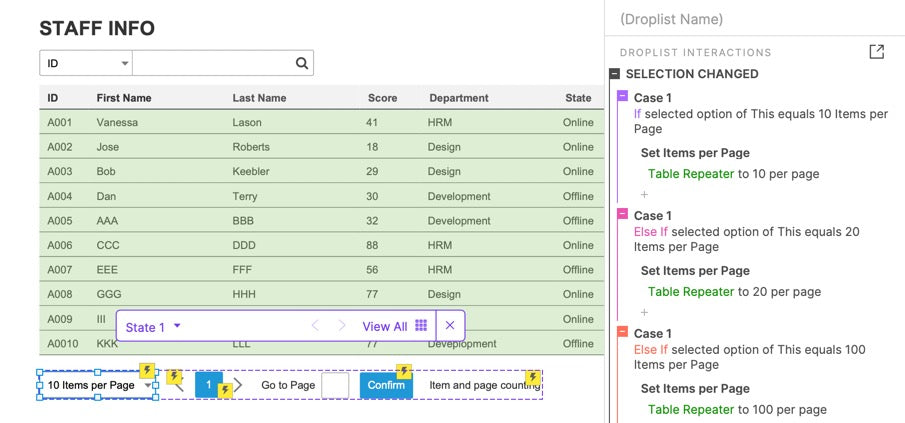Select the STAFF INFO heading
The image size is (905, 423).
97,28
